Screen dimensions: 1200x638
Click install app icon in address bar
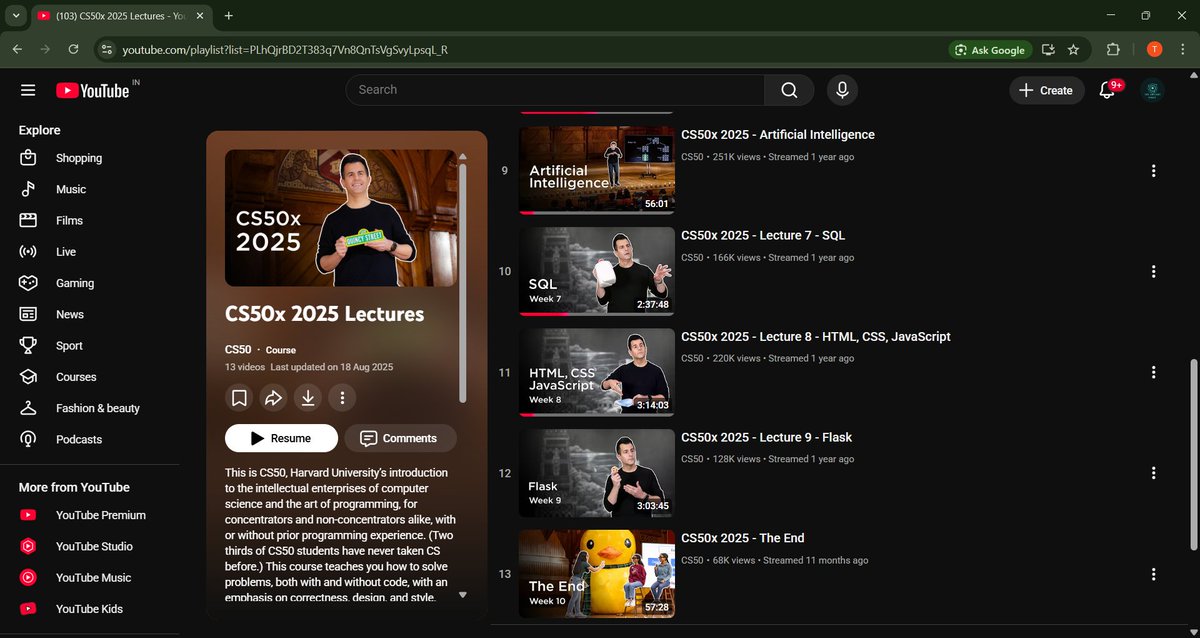(1047, 50)
